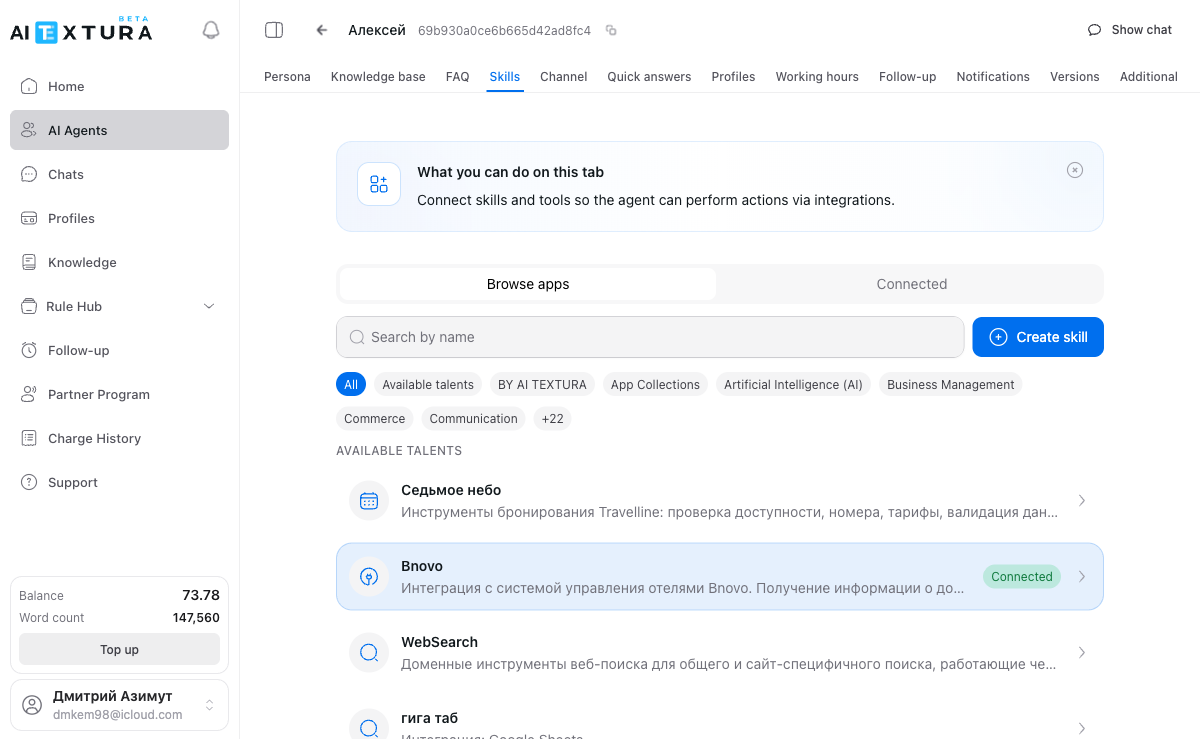This screenshot has height=739, width=1200.
Task: Open the user account switcher arrows
Action: pos(210,705)
